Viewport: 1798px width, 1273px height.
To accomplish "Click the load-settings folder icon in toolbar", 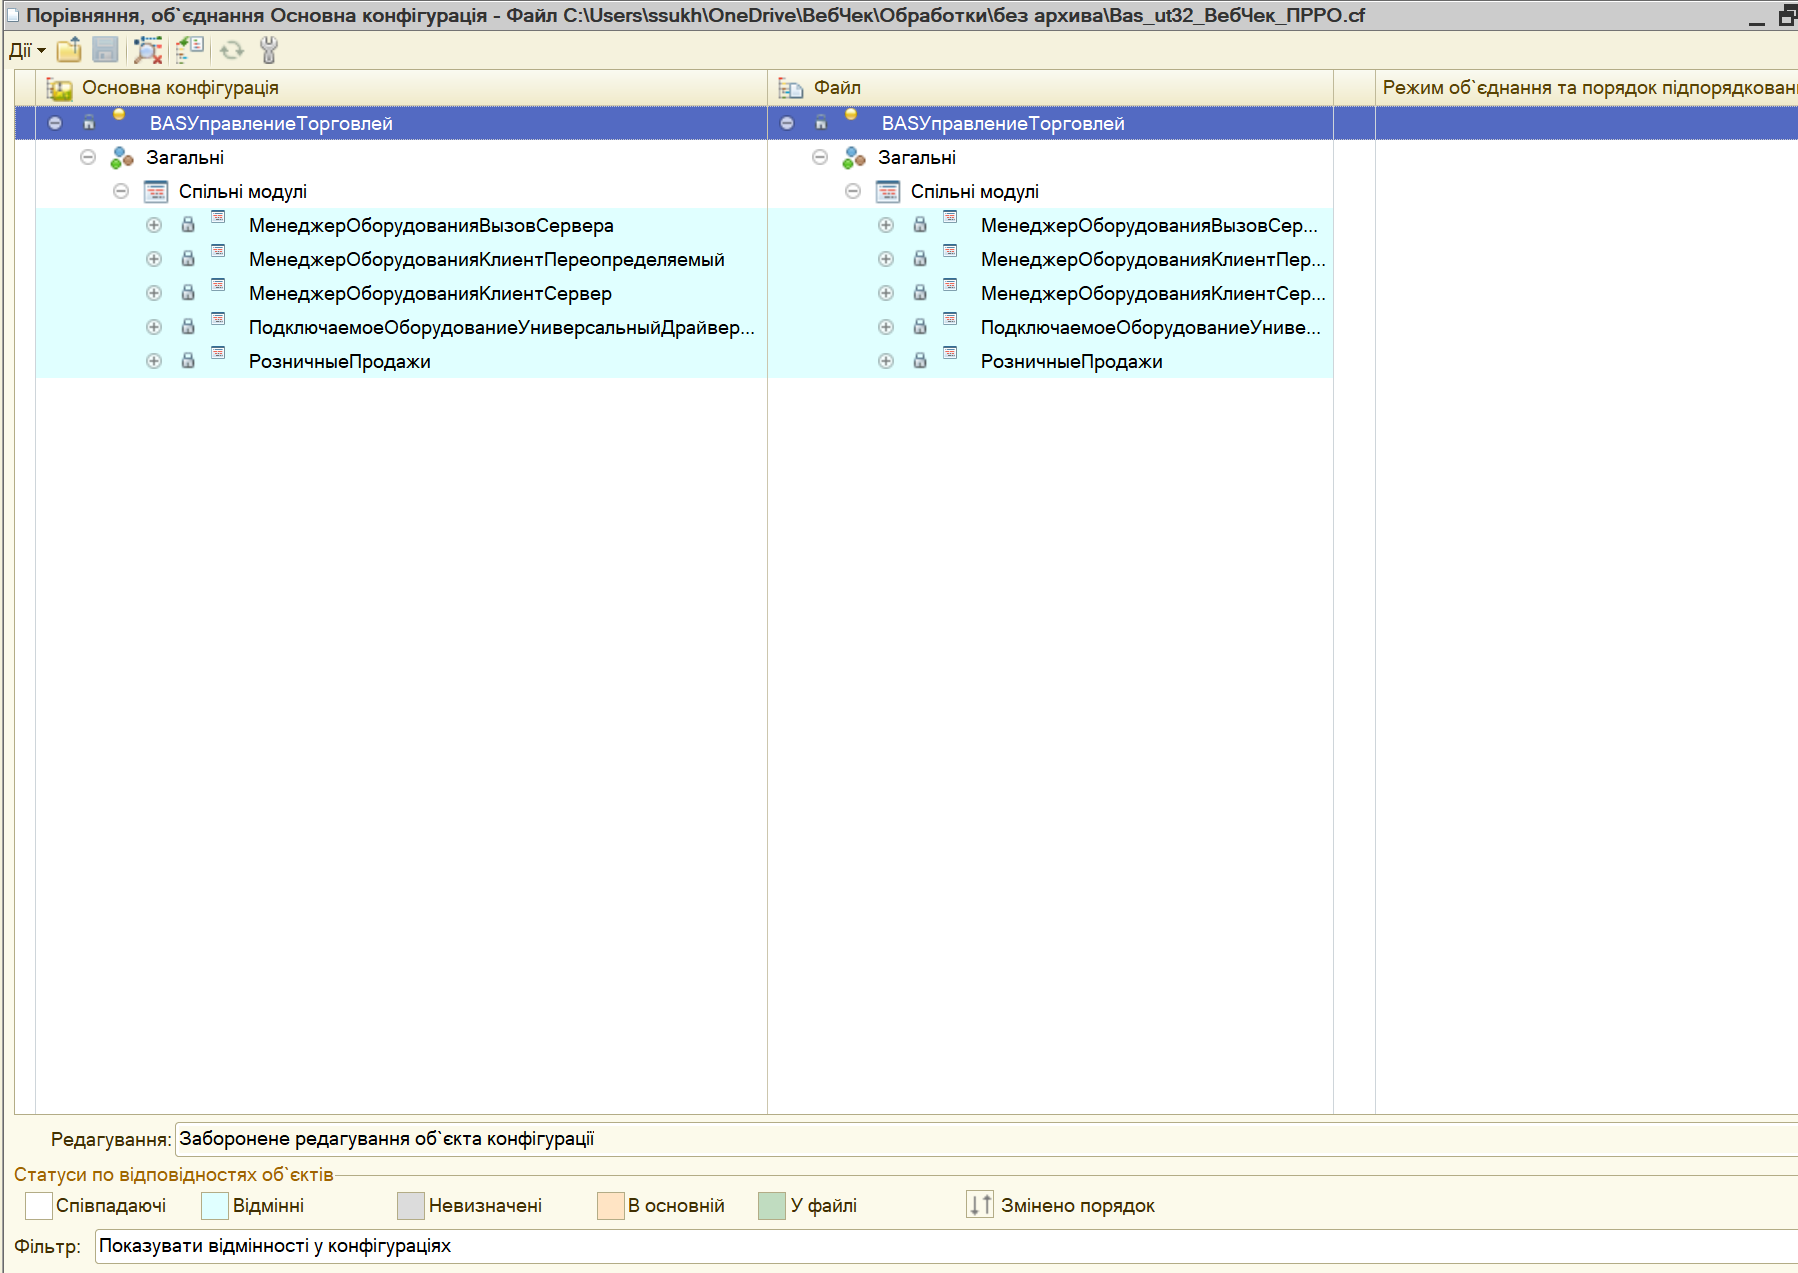I will pyautogui.click(x=69, y=50).
